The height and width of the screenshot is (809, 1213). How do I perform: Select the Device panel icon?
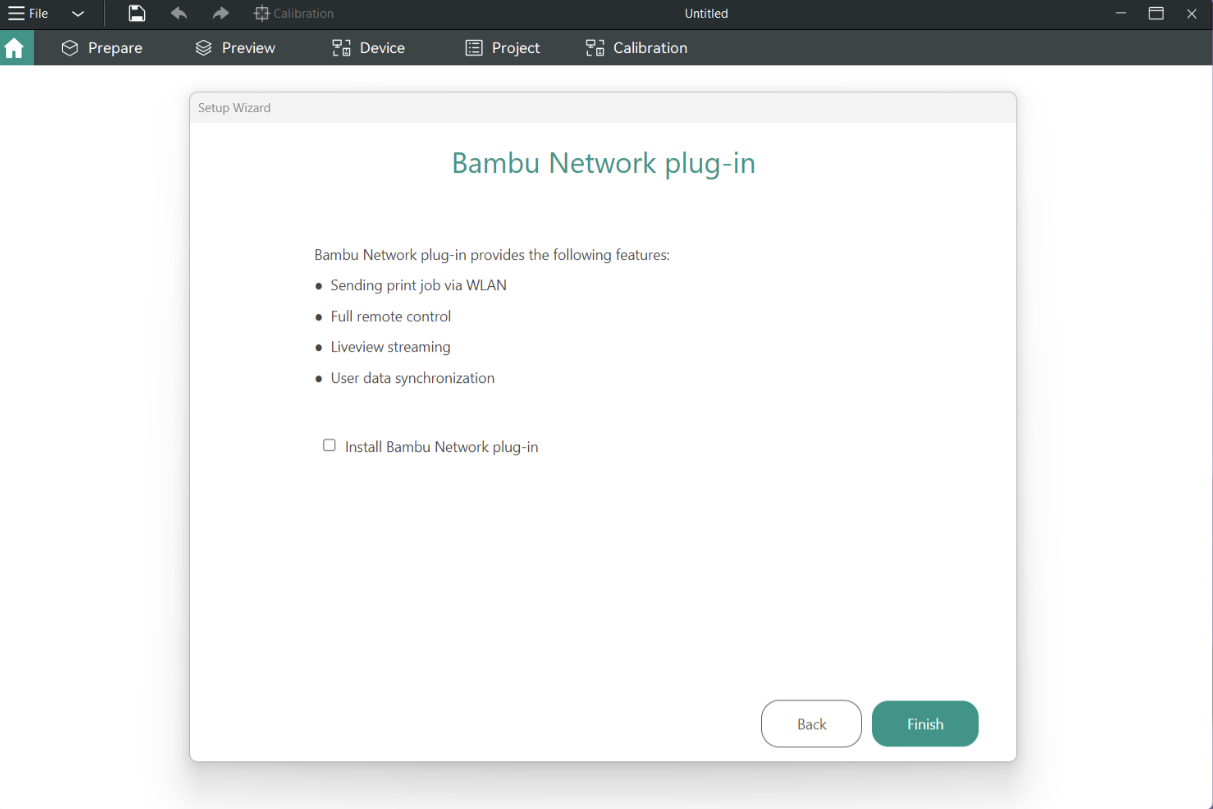(x=340, y=47)
